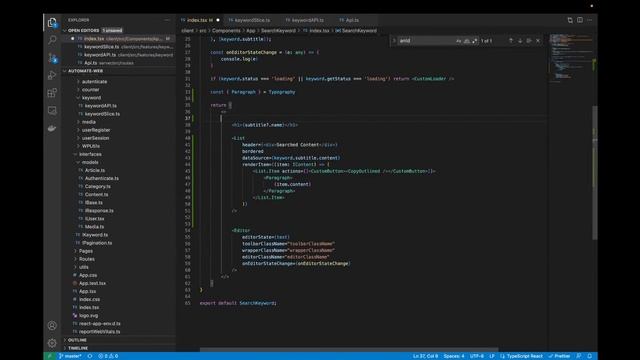Open the Search view in activity bar

pos(52,40)
